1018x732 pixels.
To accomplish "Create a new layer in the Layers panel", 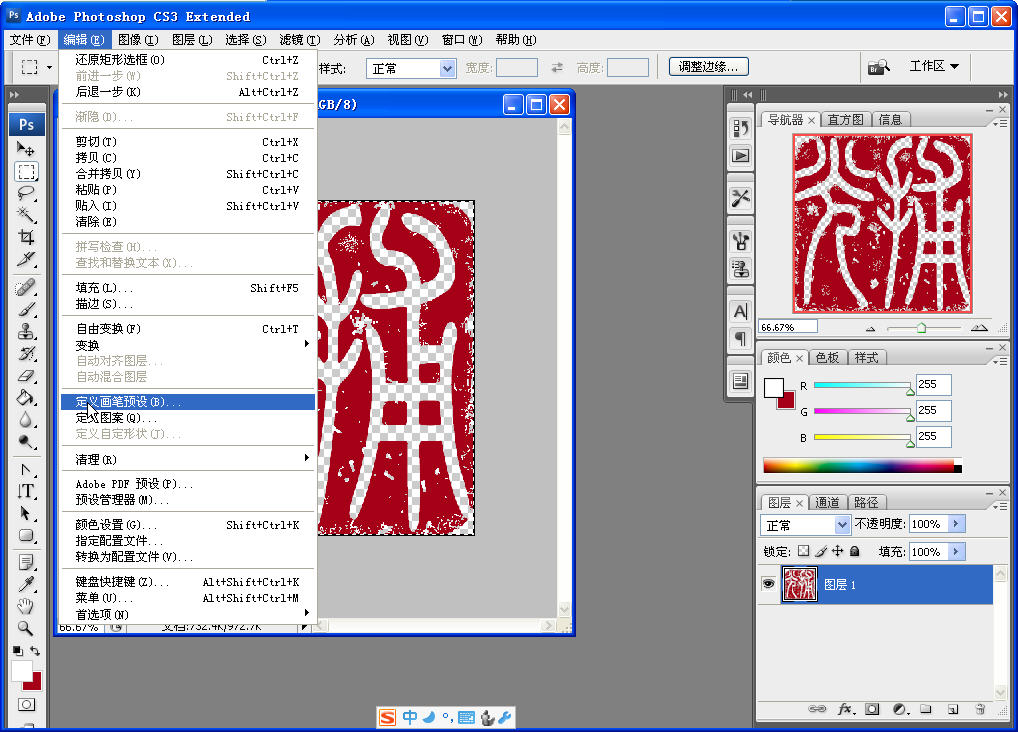I will [x=953, y=709].
